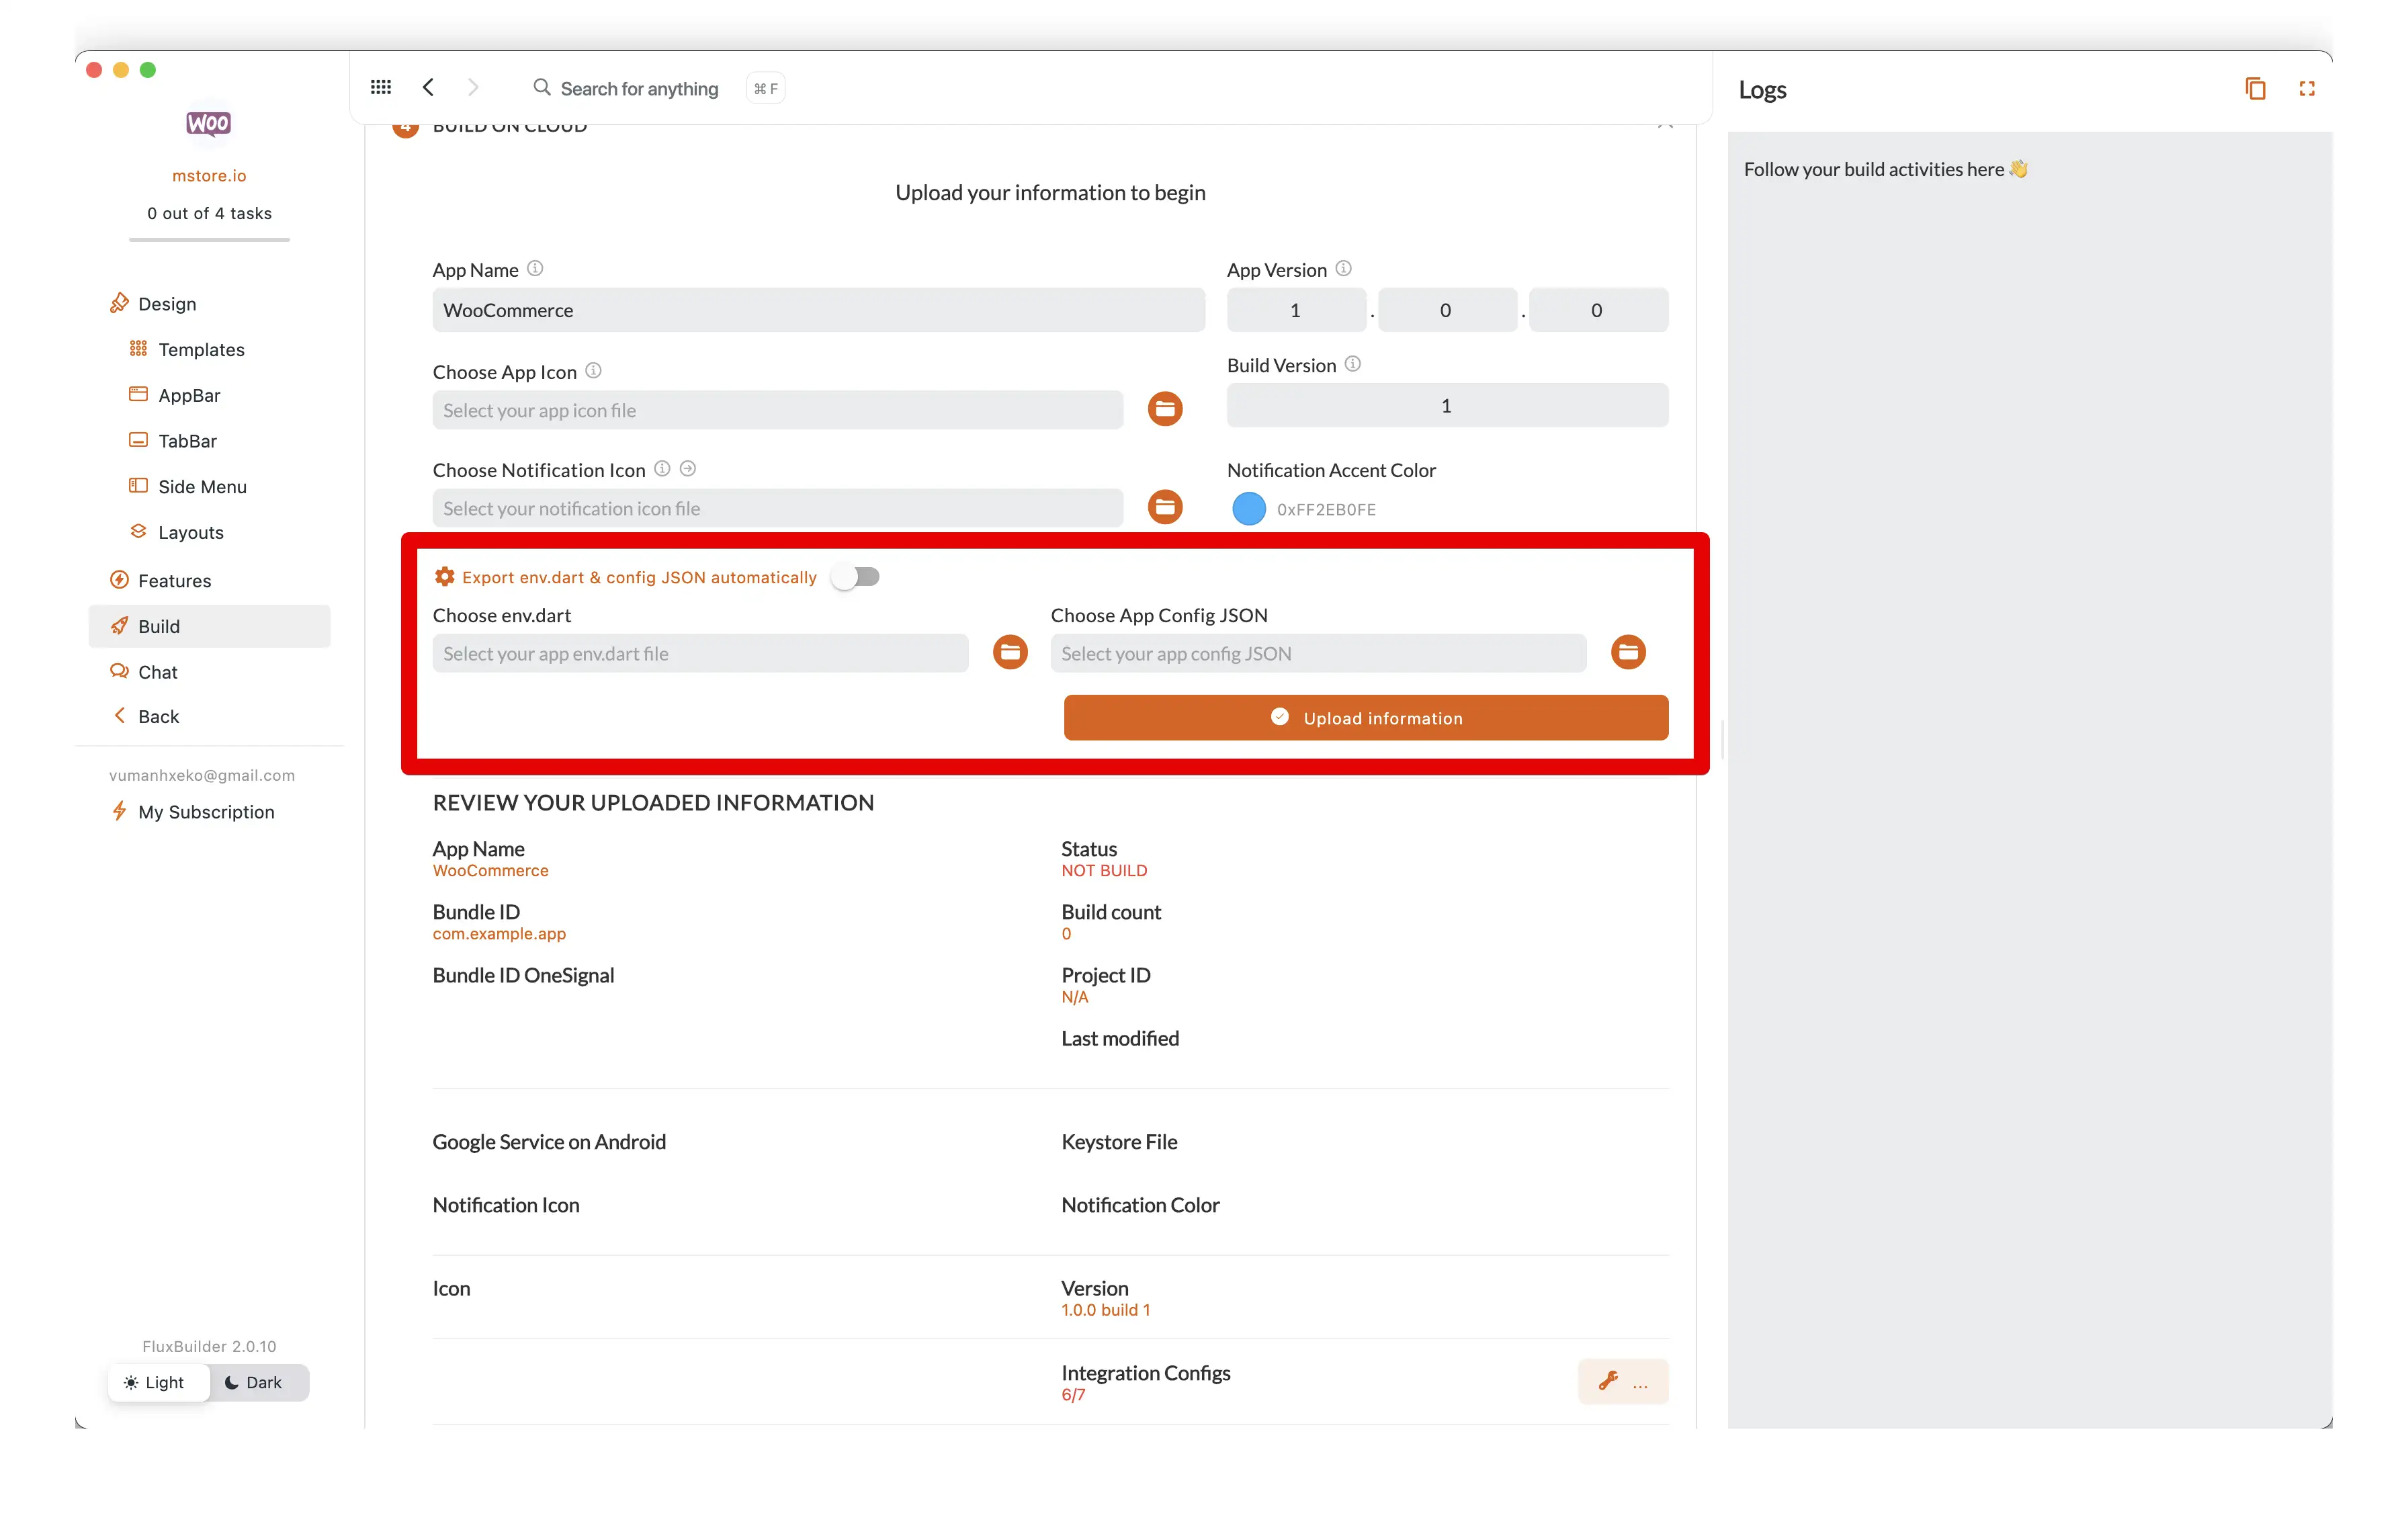Open My Subscription link

206,812
